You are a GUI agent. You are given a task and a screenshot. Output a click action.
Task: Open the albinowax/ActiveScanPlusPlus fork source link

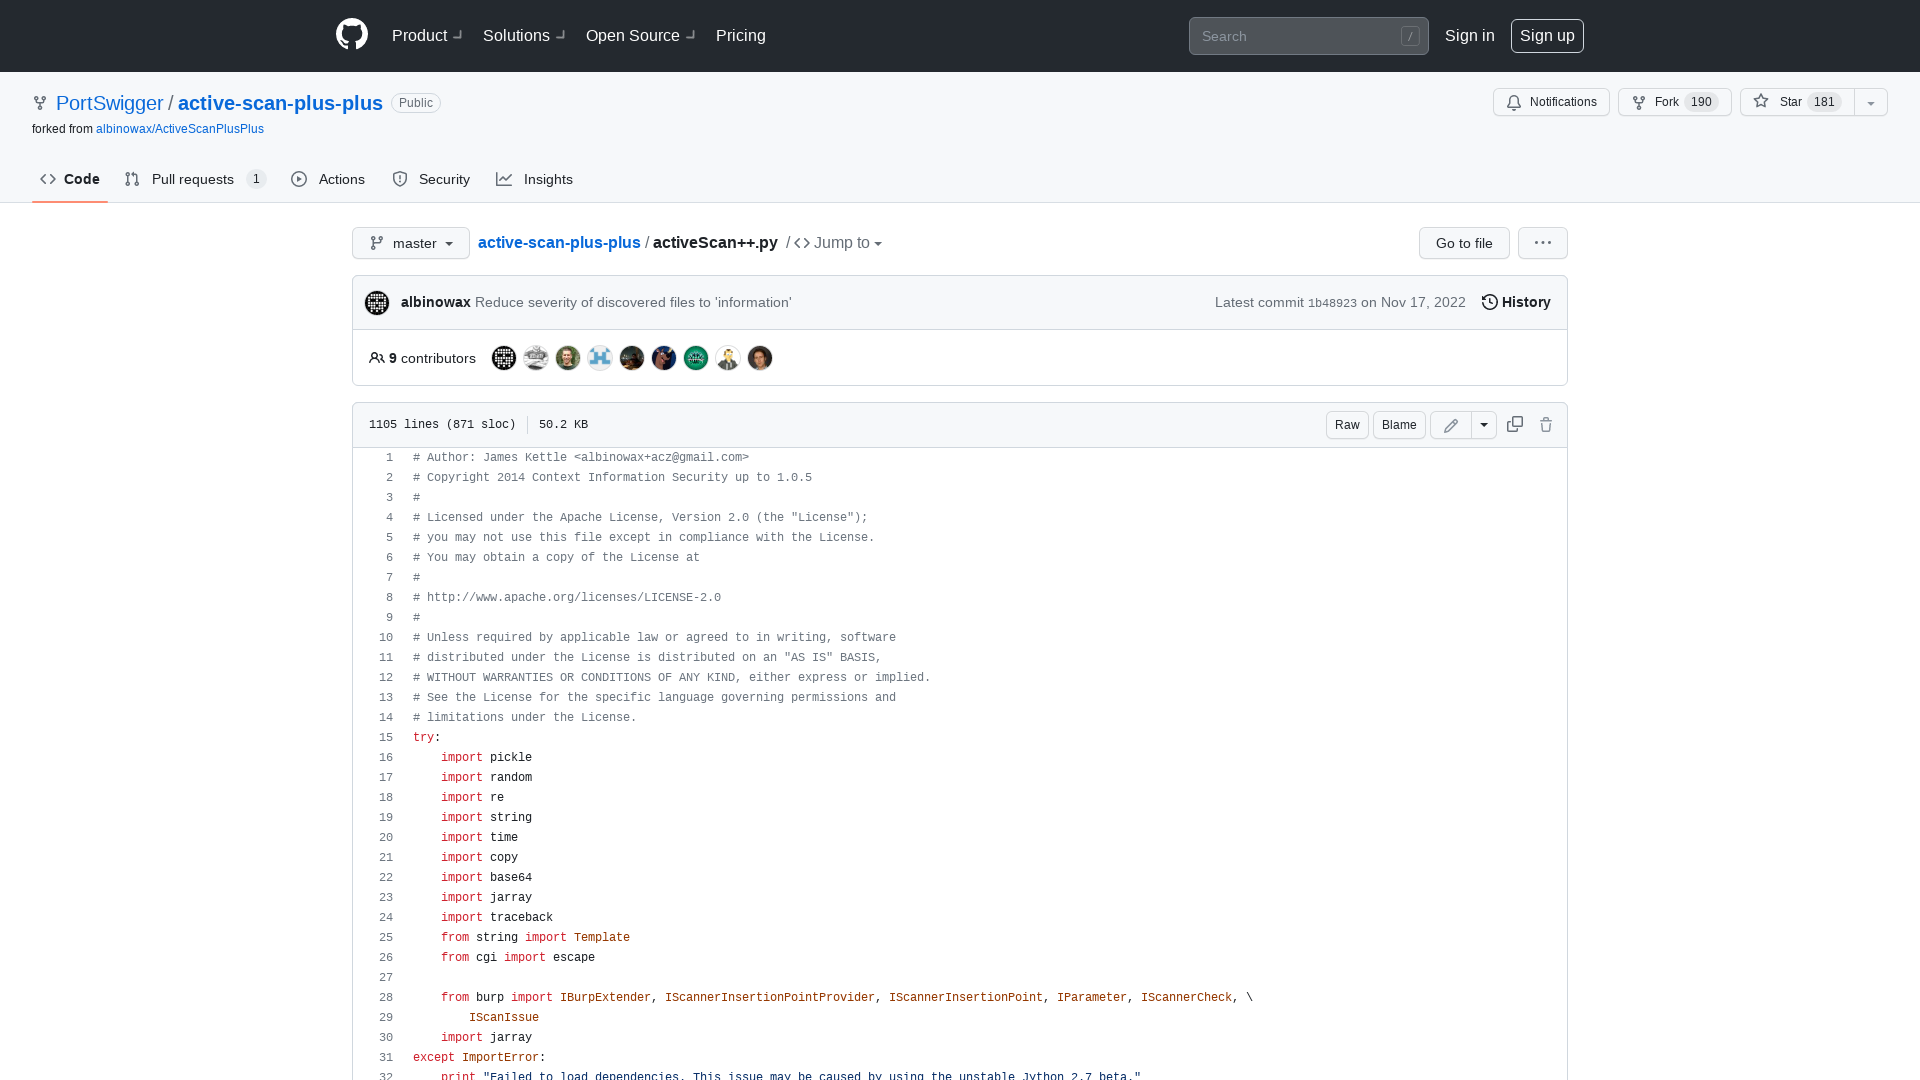(x=180, y=129)
